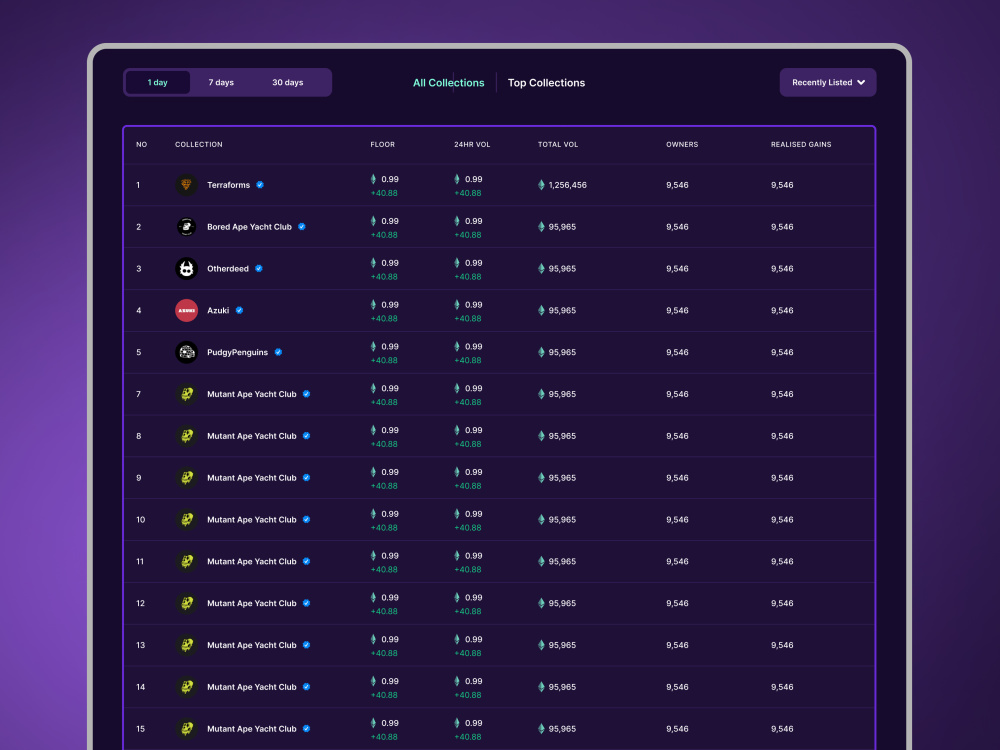Click row number 14
This screenshot has width=1000, height=750.
(140, 687)
